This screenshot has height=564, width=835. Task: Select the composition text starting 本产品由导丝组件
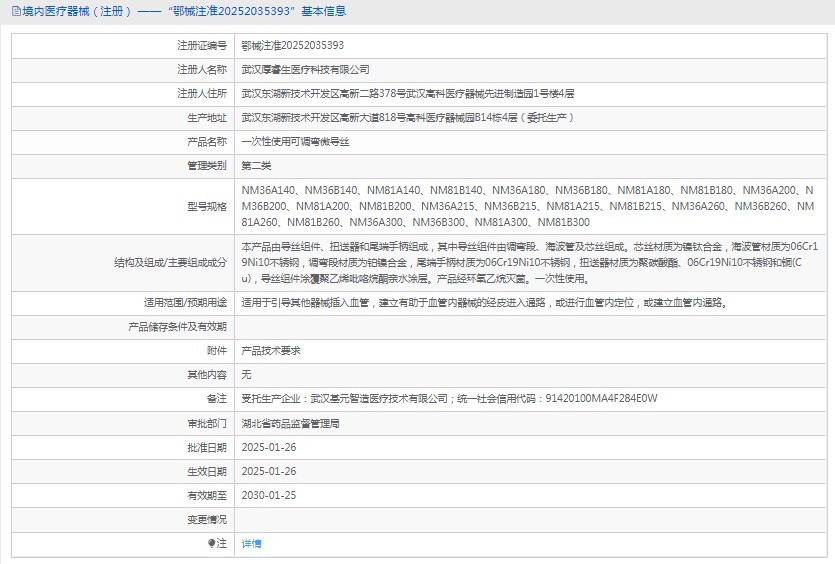tap(529, 263)
